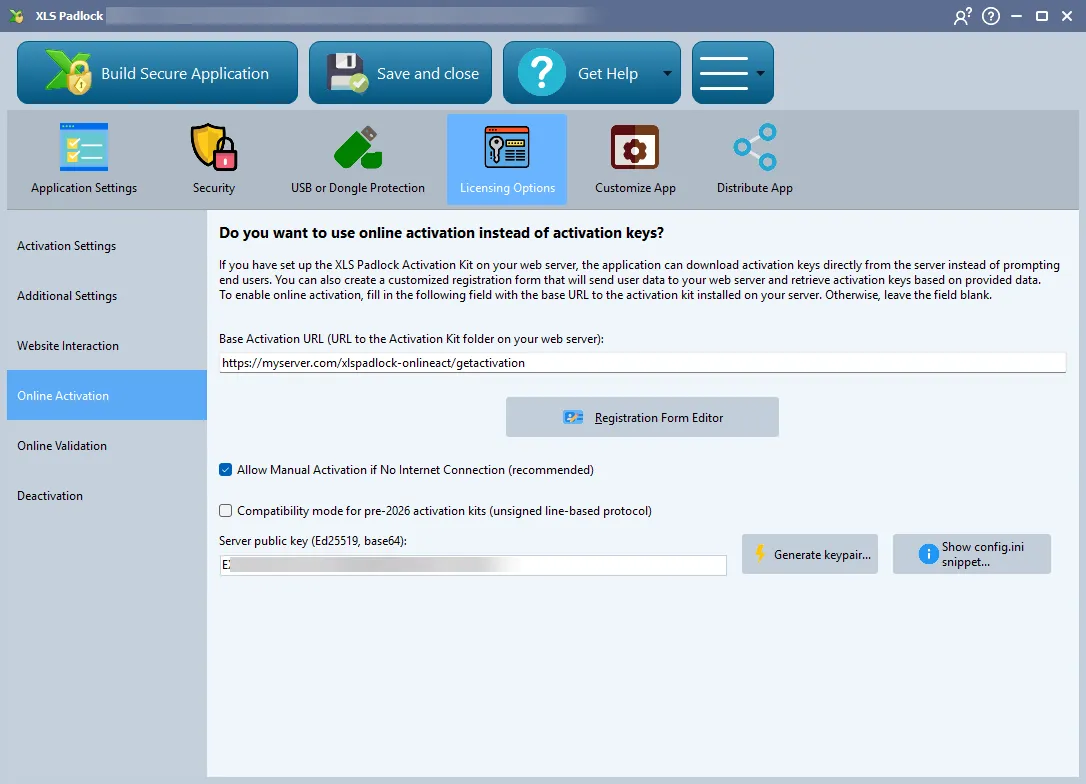
Task: Open USB or Dongle Protection section
Action: 358,159
